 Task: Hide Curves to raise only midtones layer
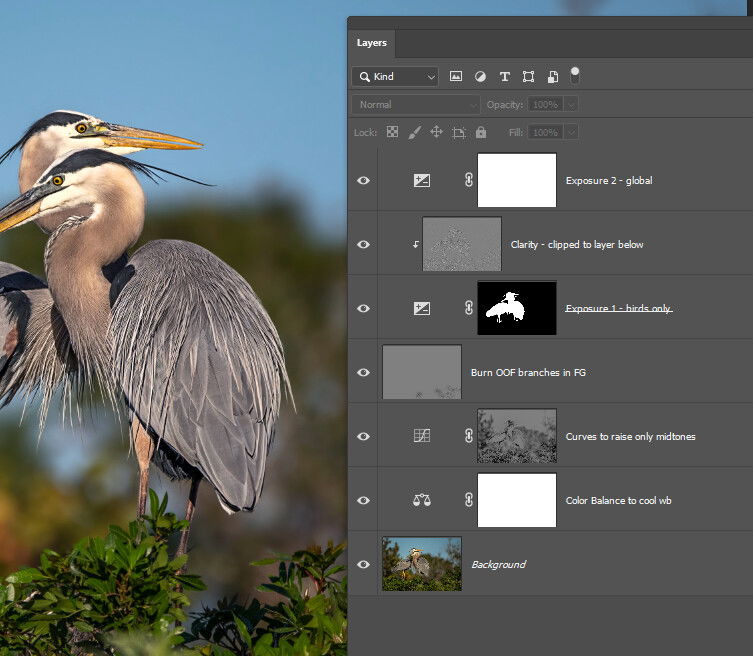tap(364, 436)
